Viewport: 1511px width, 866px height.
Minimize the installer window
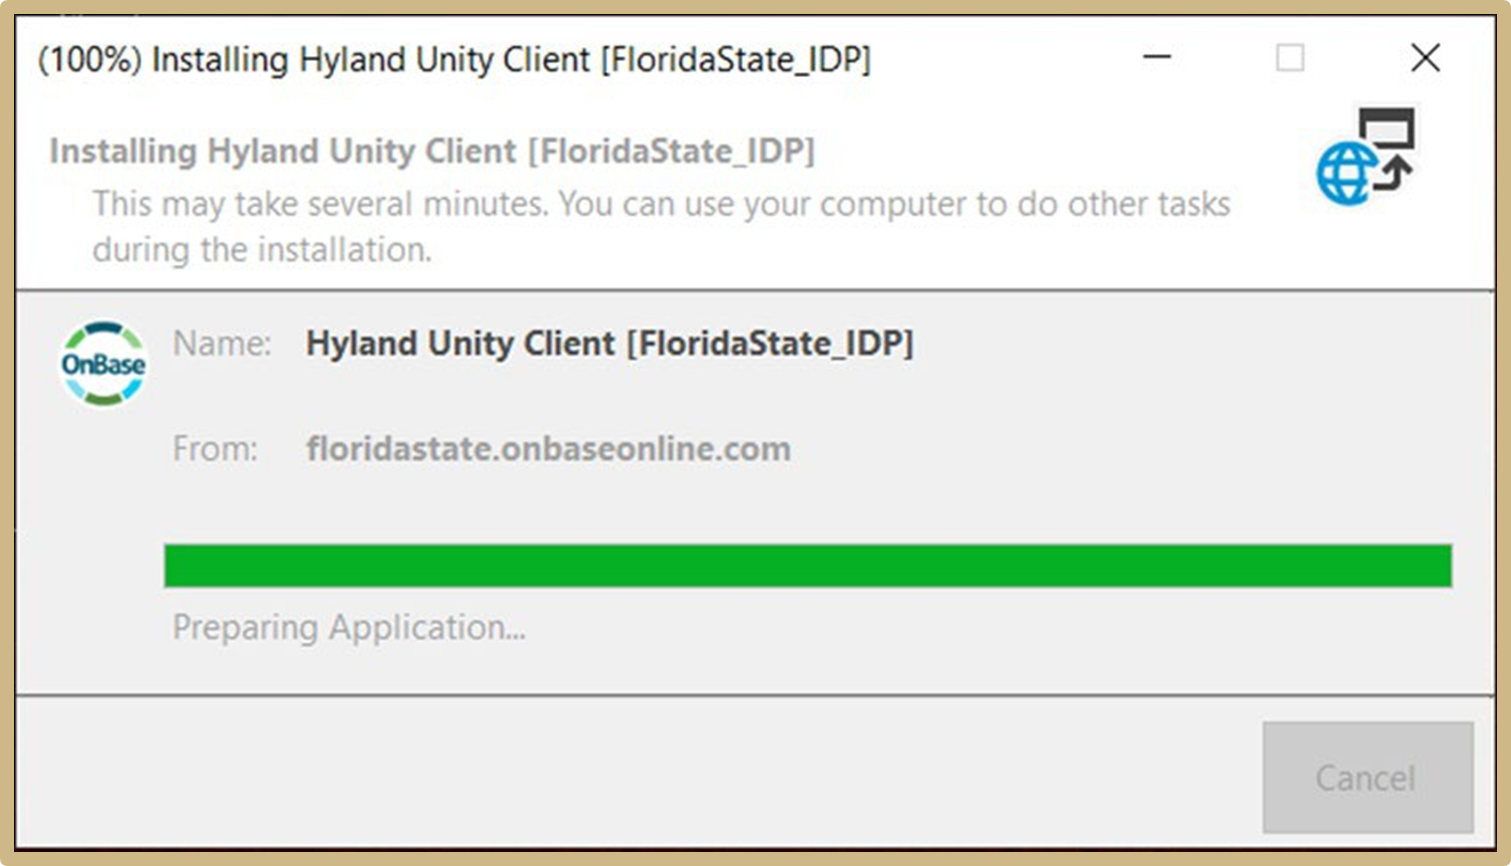coord(1157,58)
